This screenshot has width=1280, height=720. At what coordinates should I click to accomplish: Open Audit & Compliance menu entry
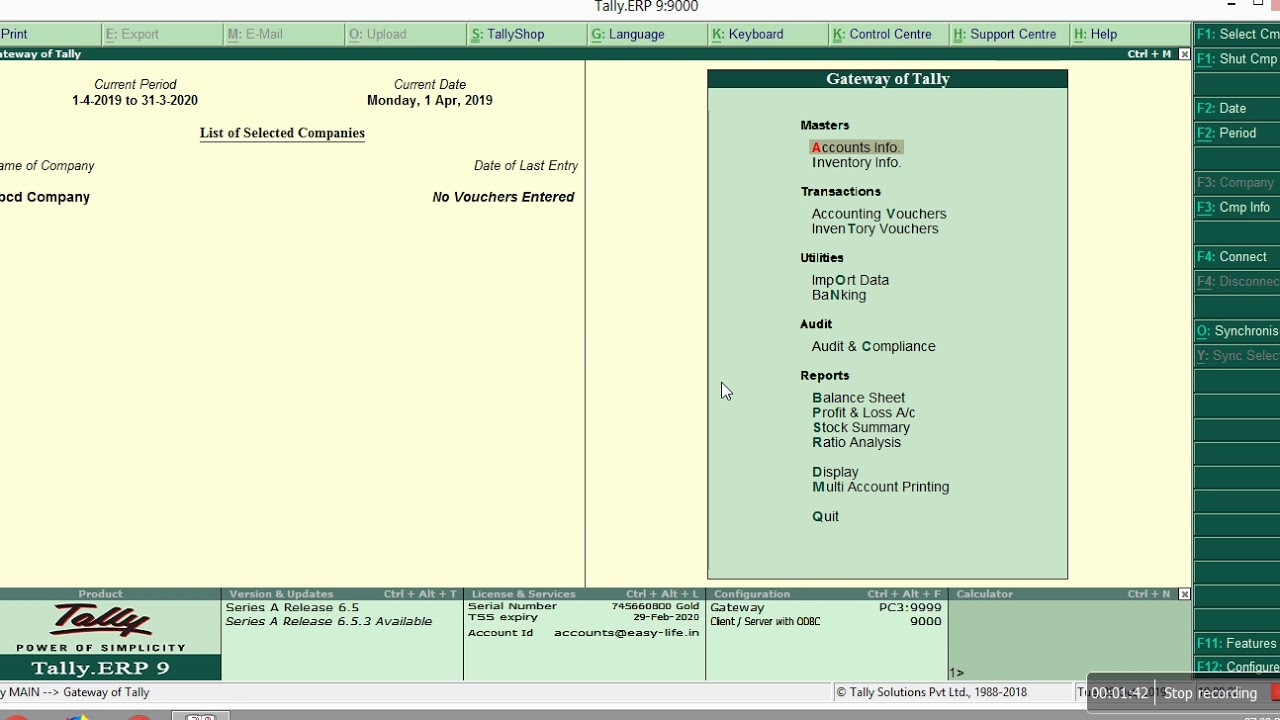(x=874, y=346)
